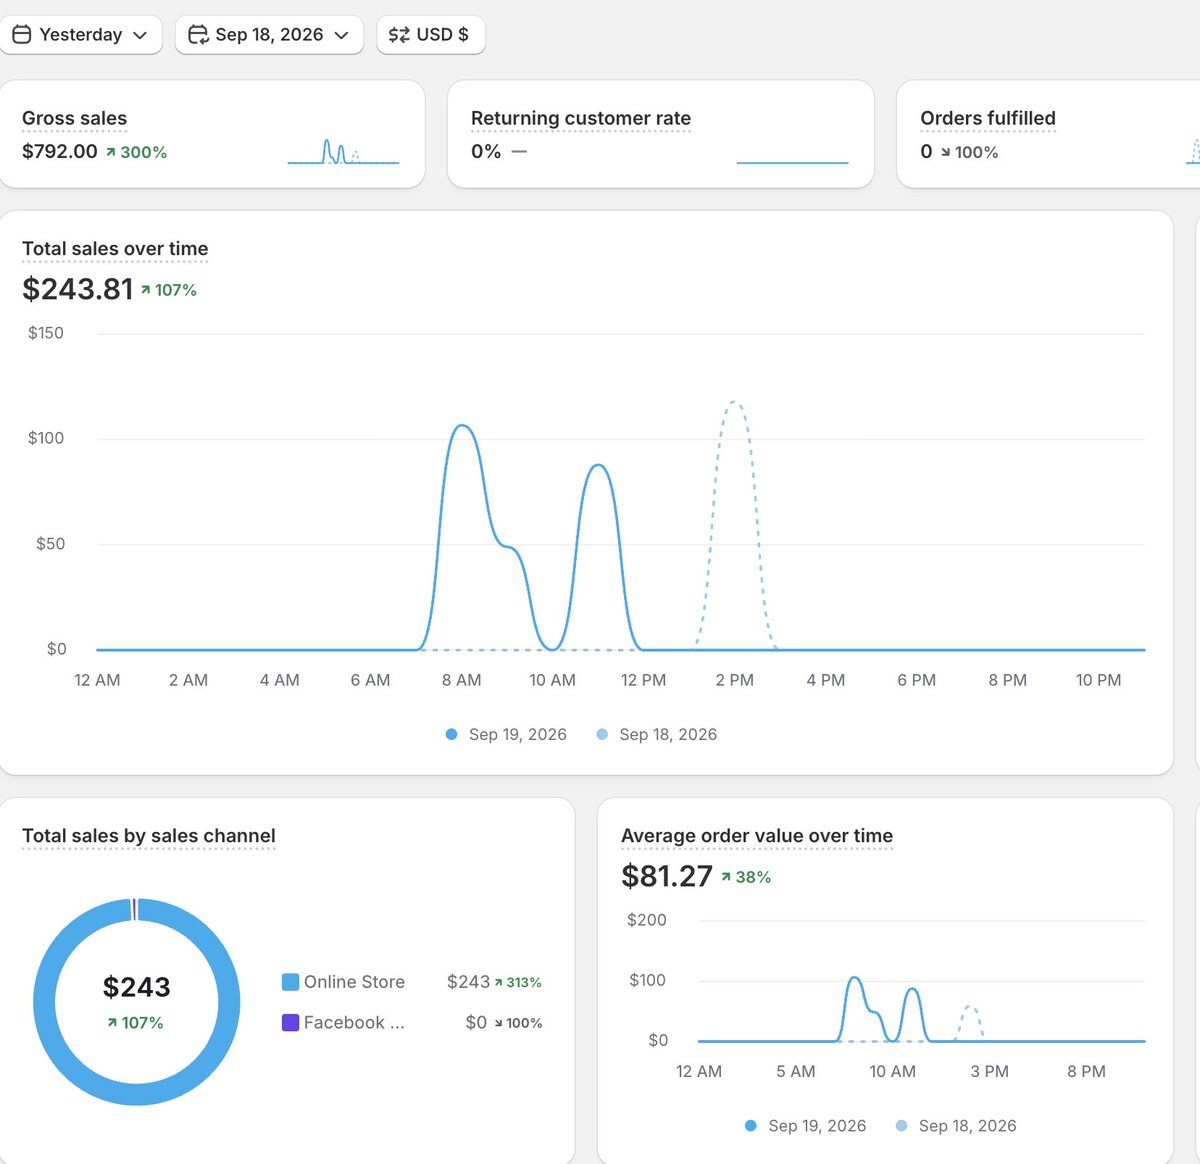
Task: Click the 100% Facebook decrease indicator
Action: tap(518, 1023)
